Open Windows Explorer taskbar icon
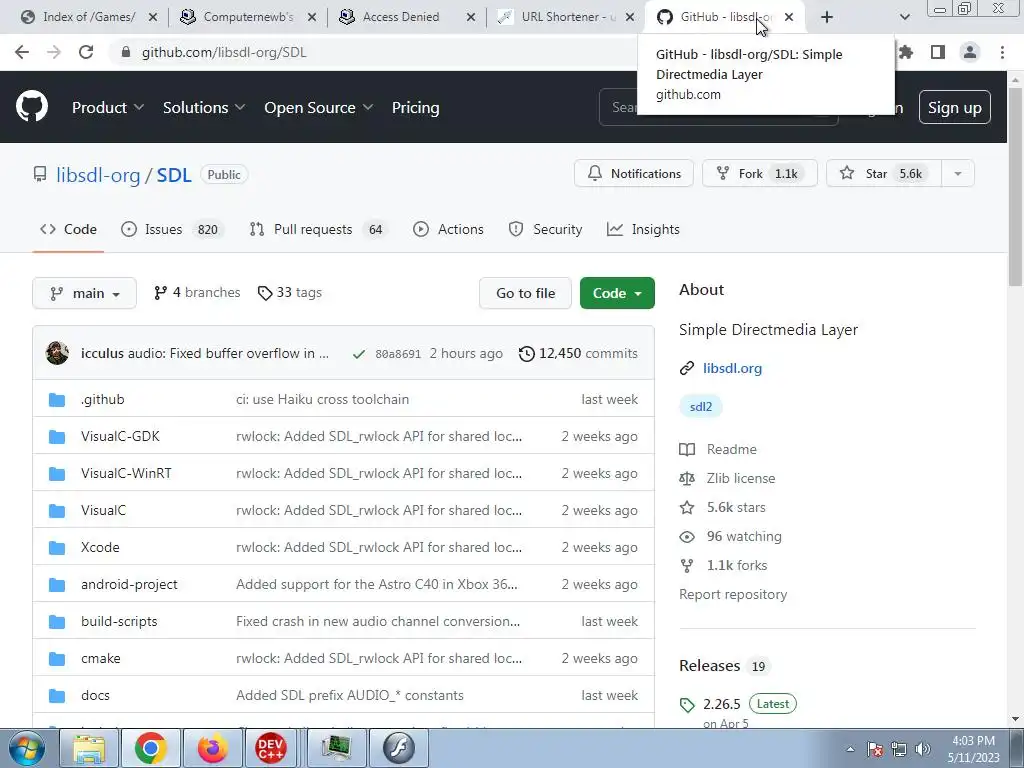This screenshot has height=768, width=1024. [x=89, y=748]
